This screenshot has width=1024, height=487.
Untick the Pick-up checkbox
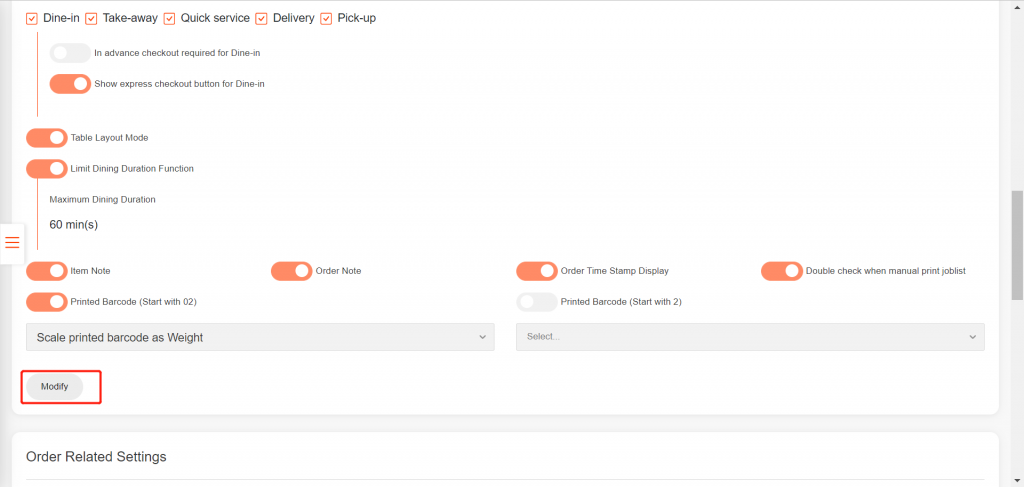click(326, 18)
